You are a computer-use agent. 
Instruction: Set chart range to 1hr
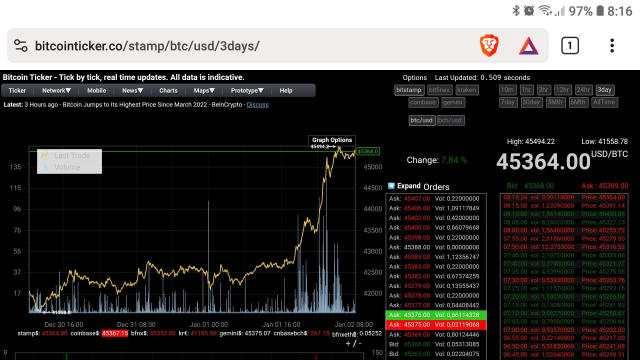pos(527,90)
